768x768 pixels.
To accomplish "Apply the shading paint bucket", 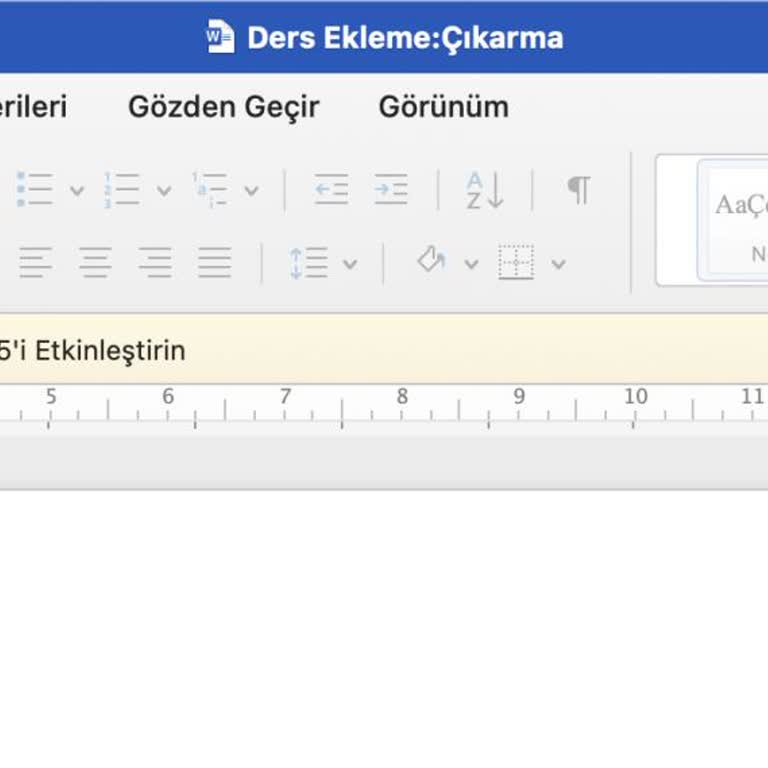I will (432, 260).
